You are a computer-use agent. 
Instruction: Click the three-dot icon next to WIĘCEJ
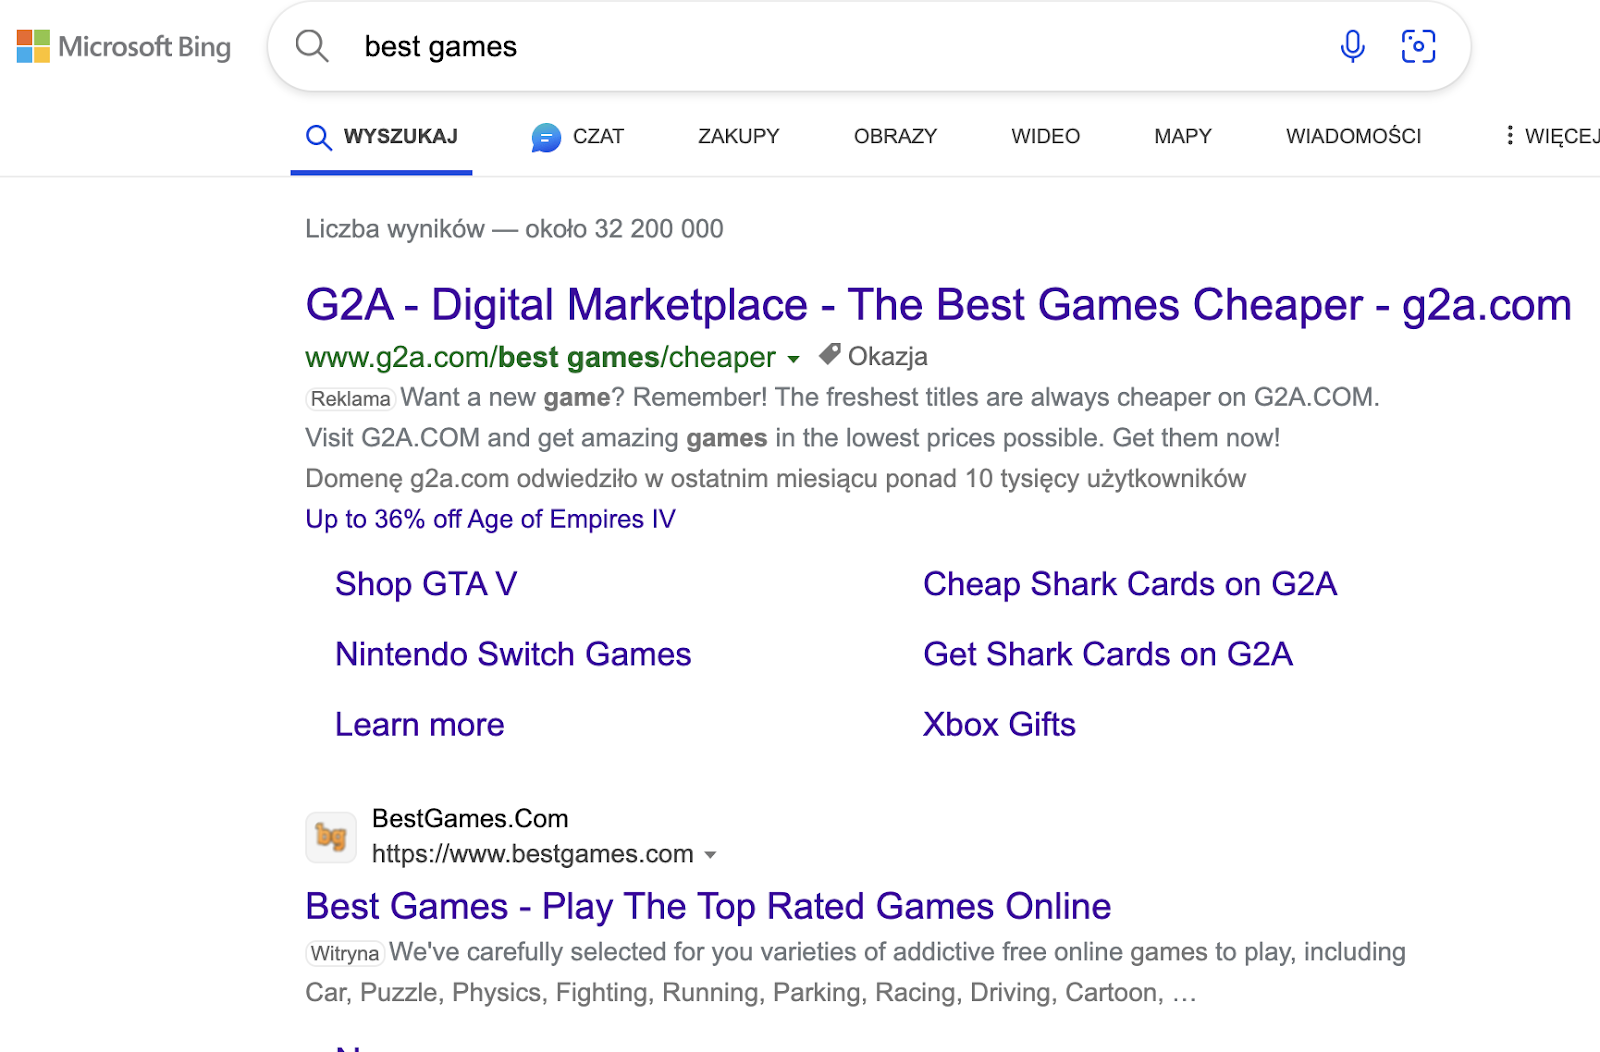click(1510, 135)
